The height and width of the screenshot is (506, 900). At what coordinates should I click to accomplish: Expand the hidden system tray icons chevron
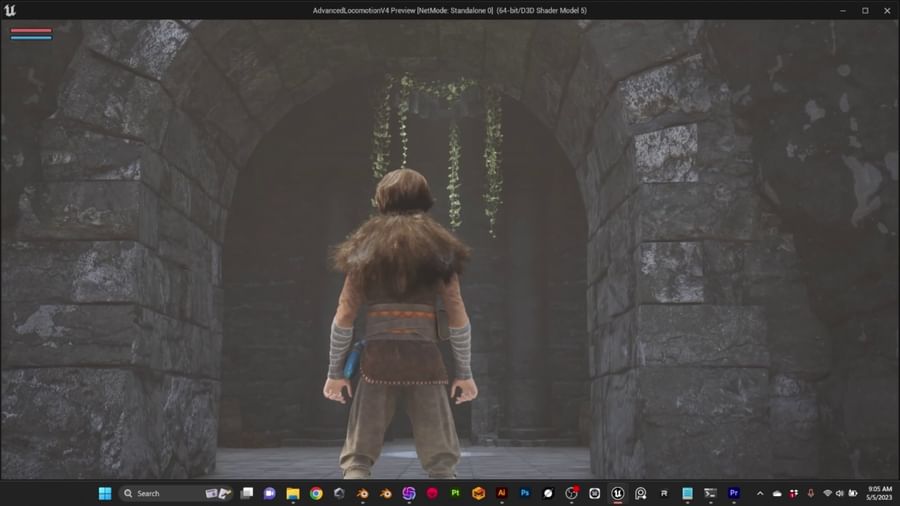[x=760, y=493]
